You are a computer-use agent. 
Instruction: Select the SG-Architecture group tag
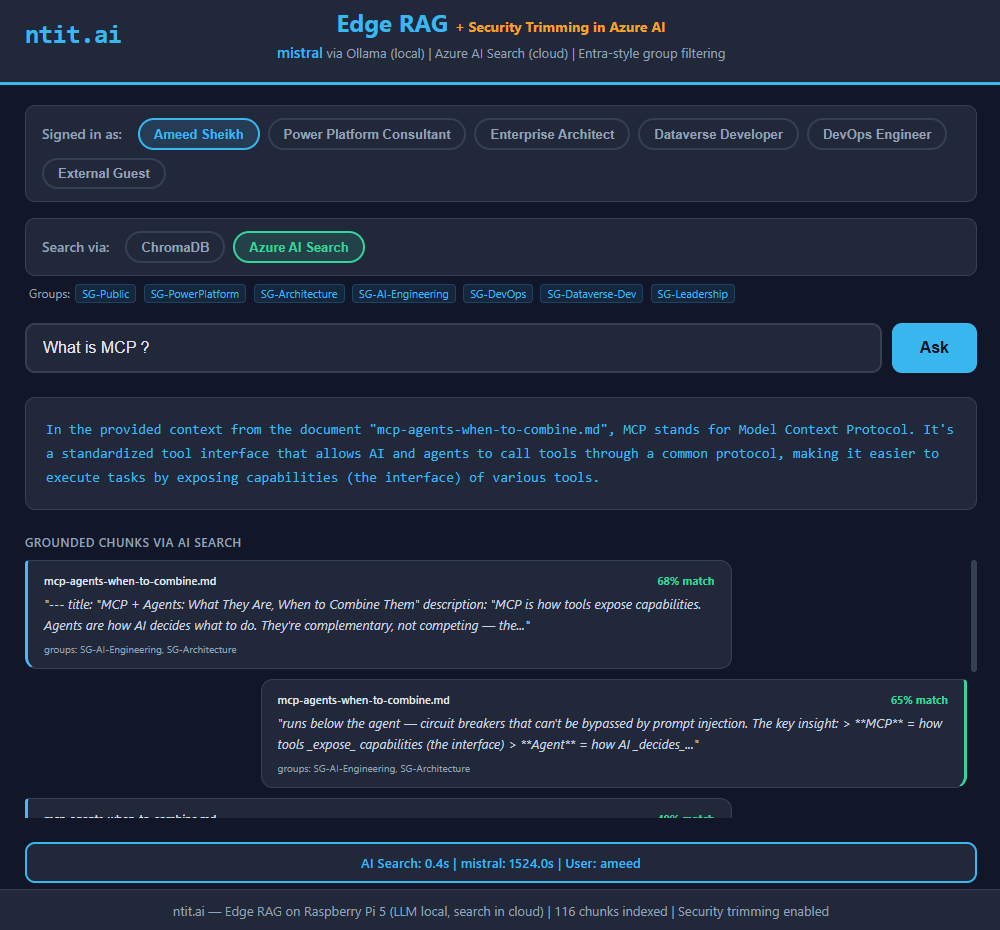point(299,294)
